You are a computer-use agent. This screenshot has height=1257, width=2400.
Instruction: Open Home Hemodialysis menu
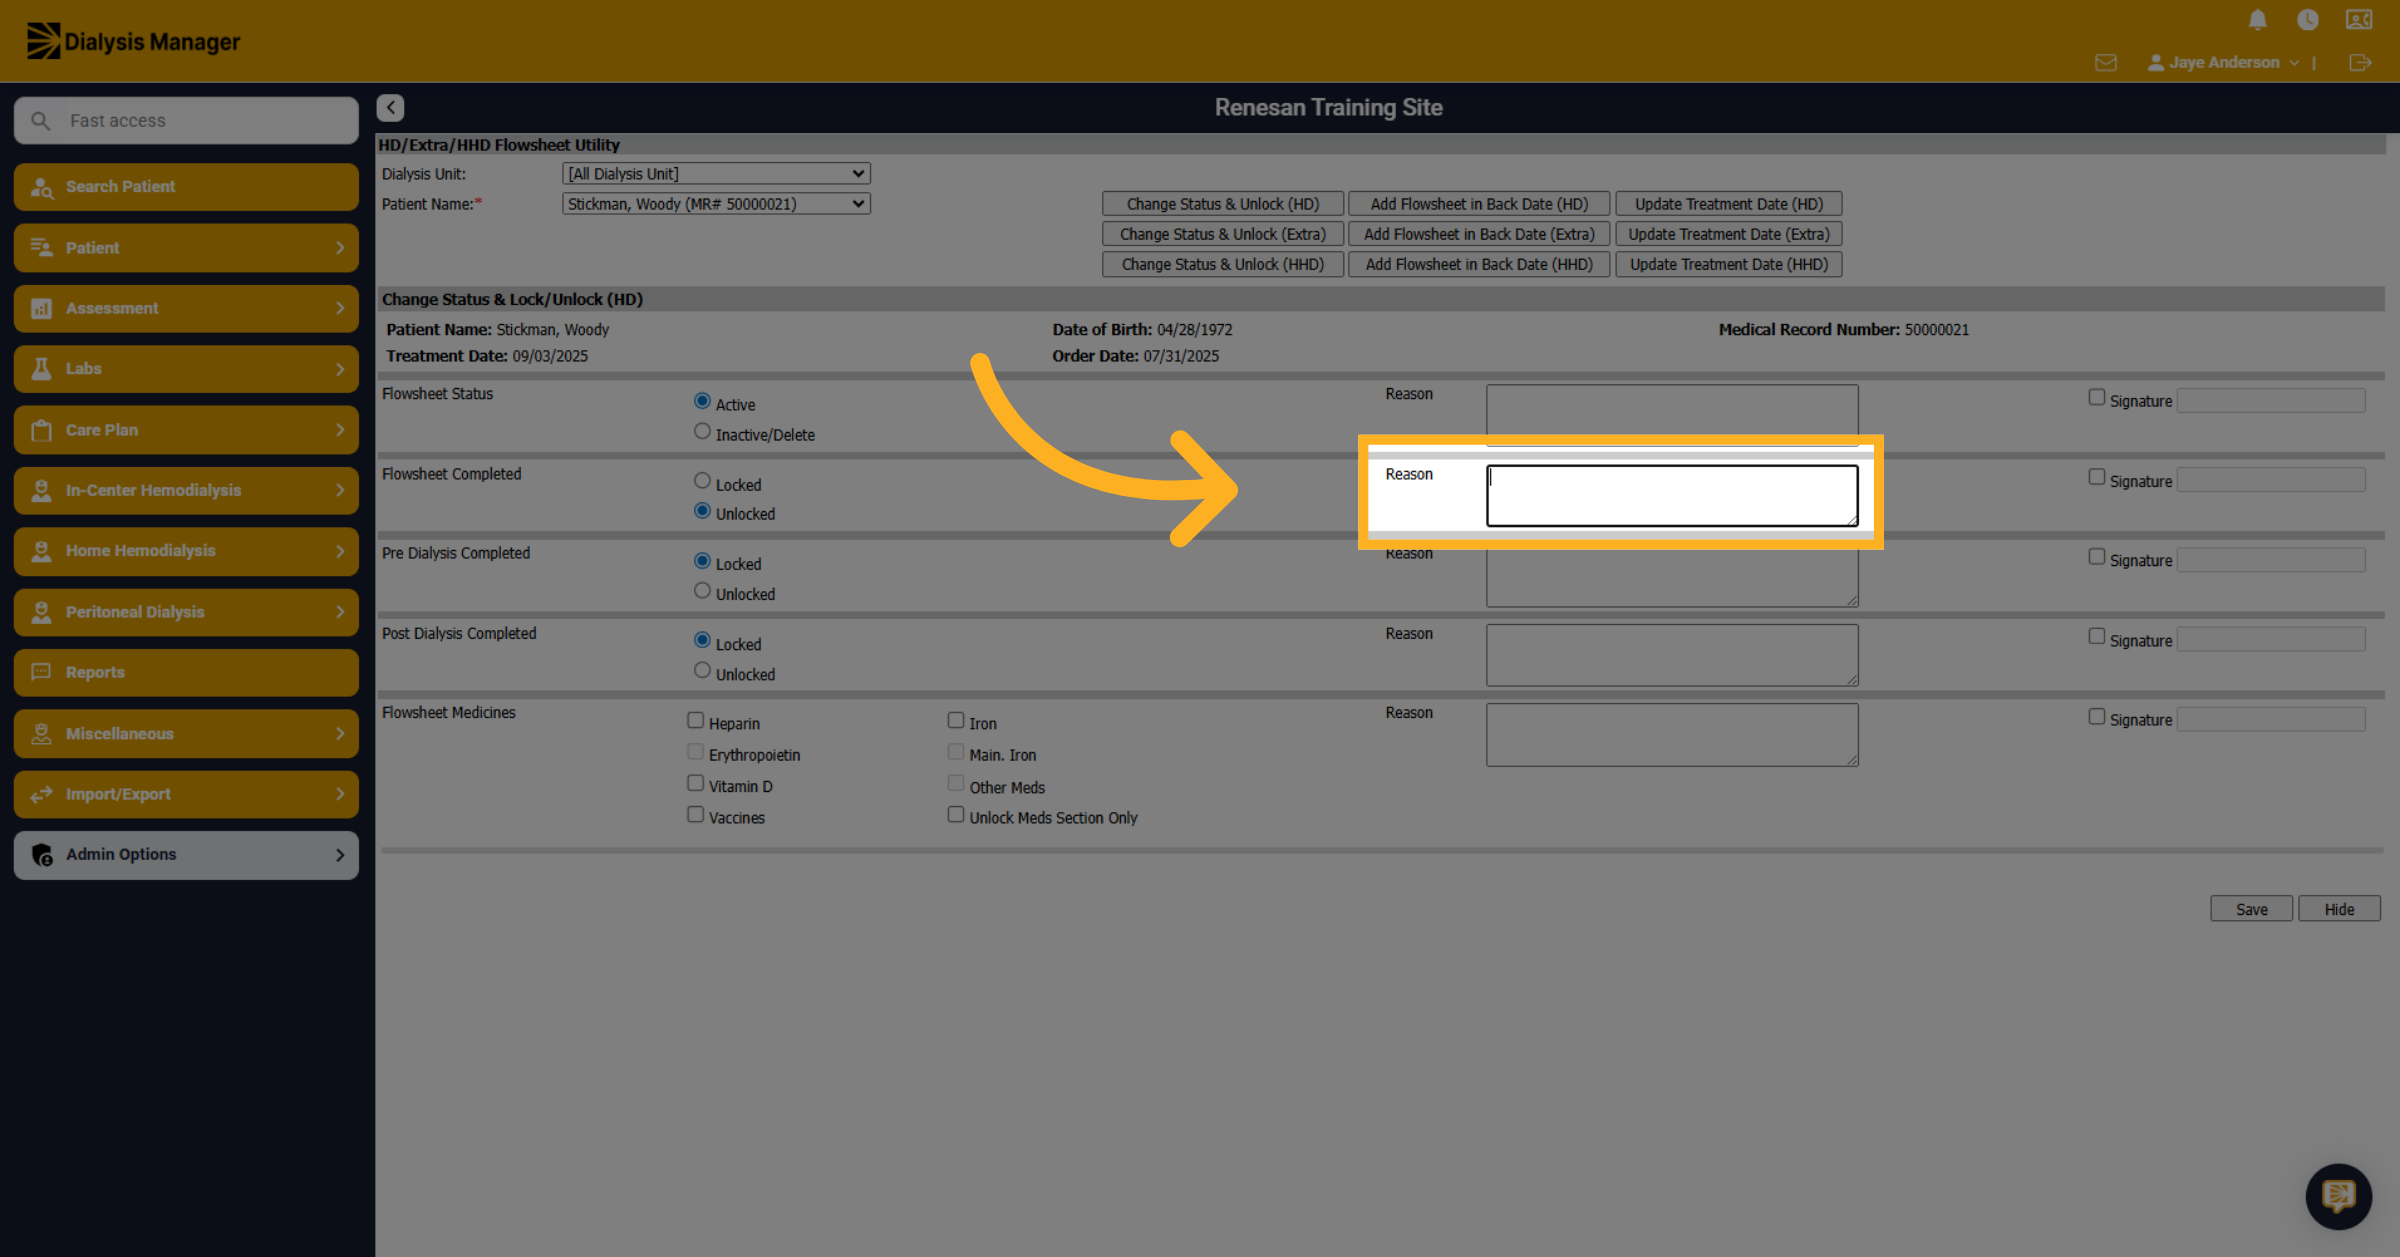pos(186,551)
